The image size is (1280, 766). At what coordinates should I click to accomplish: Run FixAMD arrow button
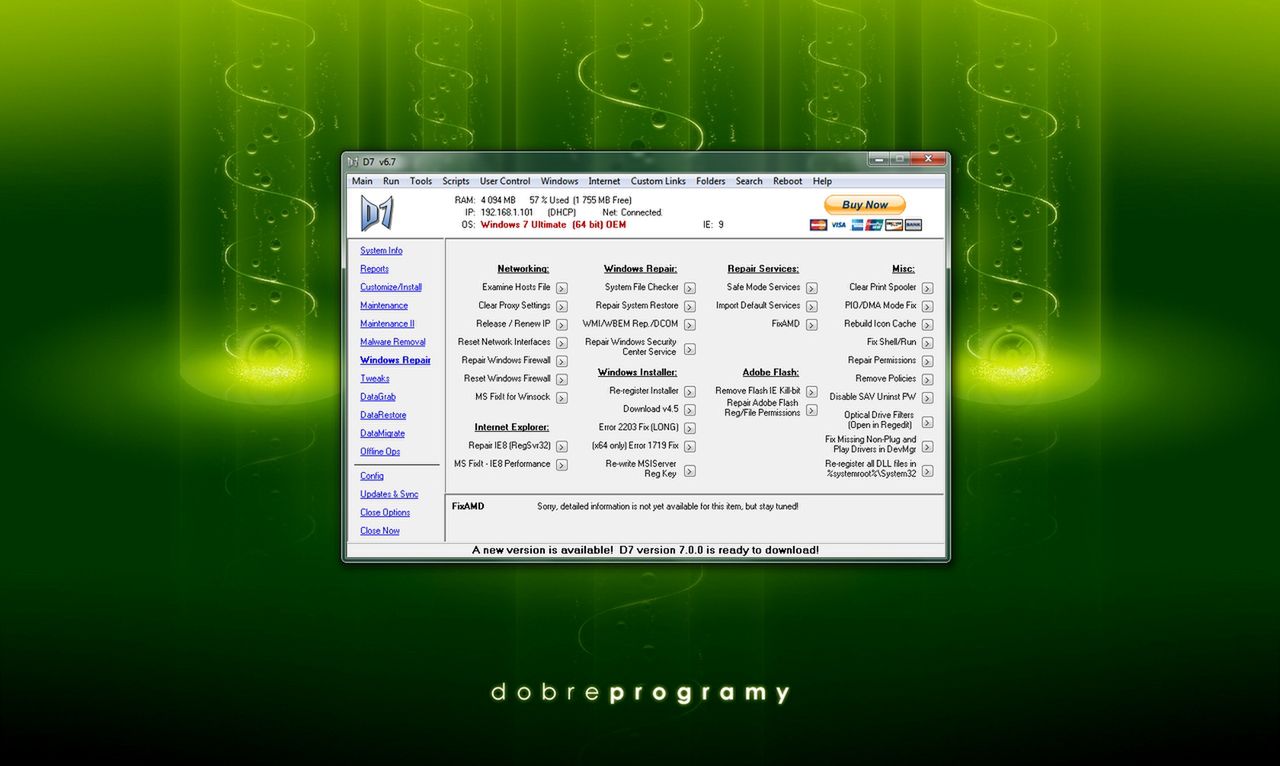coord(811,325)
